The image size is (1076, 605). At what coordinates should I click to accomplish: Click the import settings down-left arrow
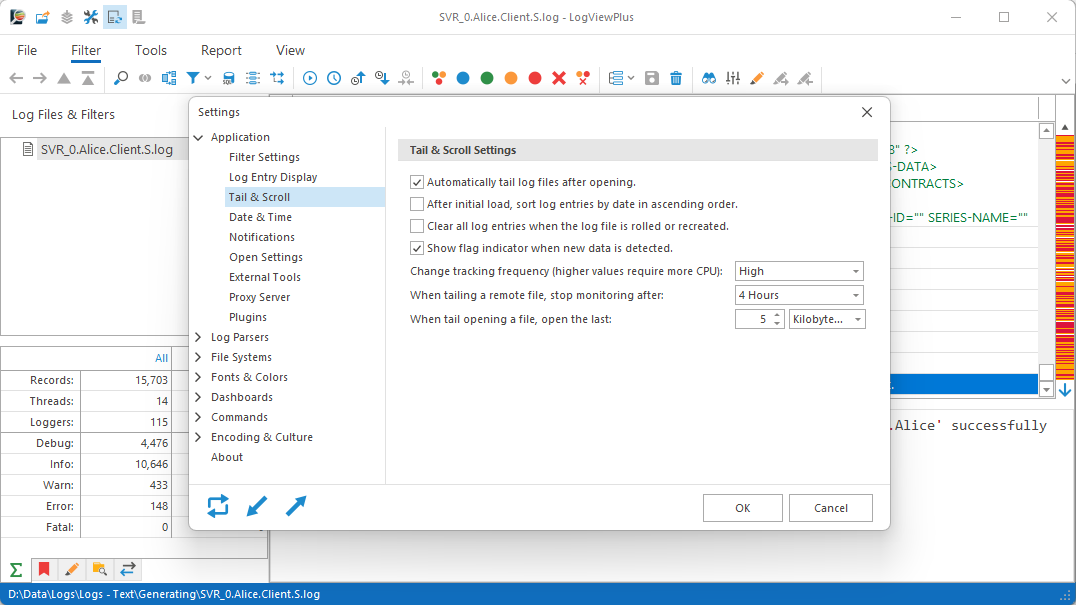coord(257,506)
